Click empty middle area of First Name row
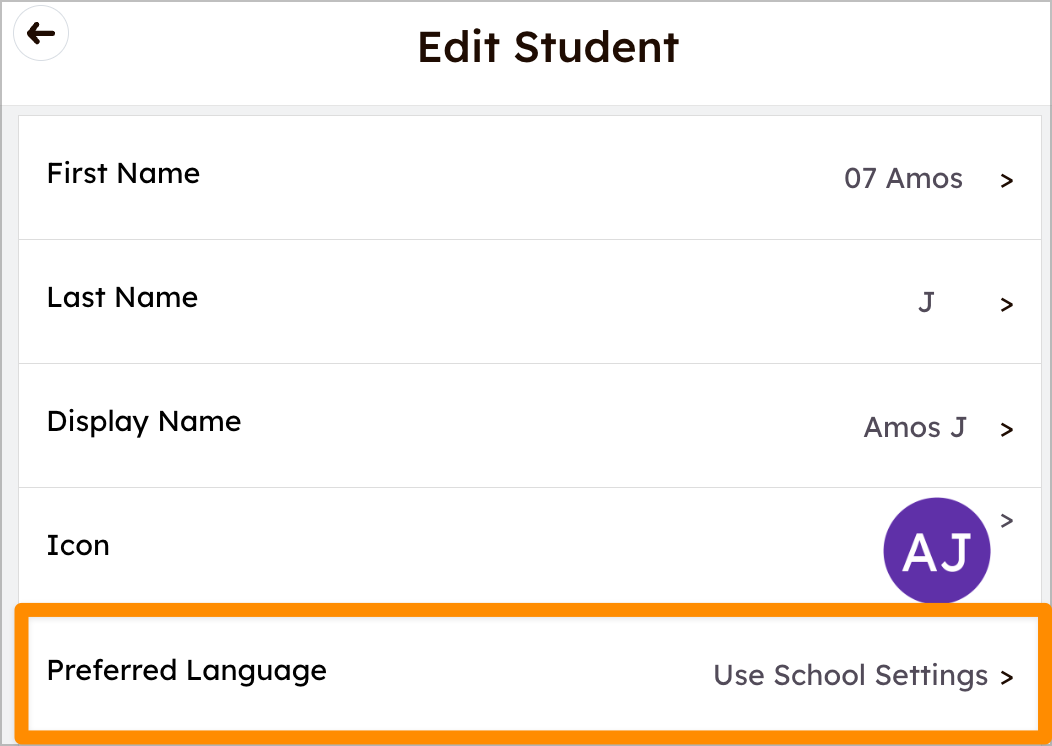 pyautogui.click(x=500, y=178)
